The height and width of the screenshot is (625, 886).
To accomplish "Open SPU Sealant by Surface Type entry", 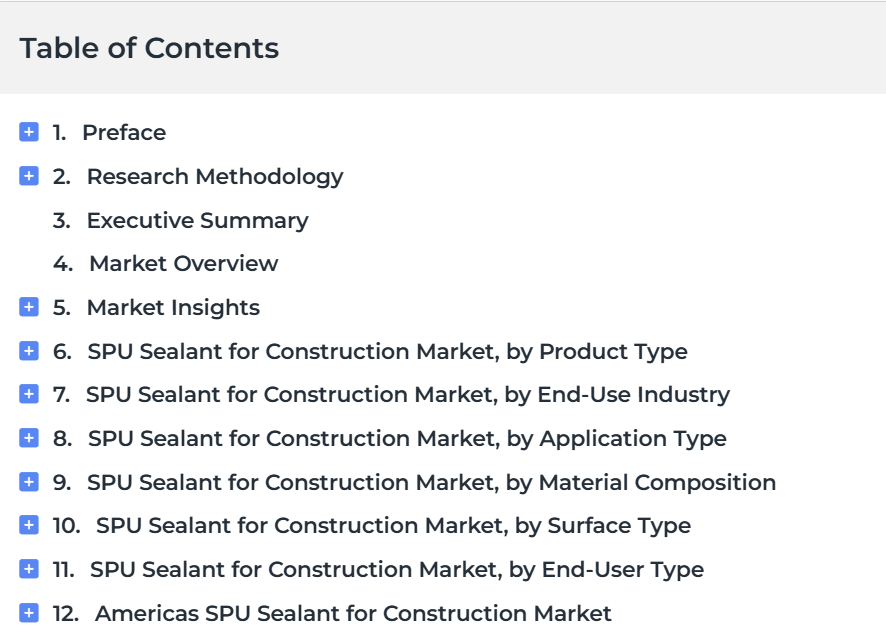I will [393, 526].
